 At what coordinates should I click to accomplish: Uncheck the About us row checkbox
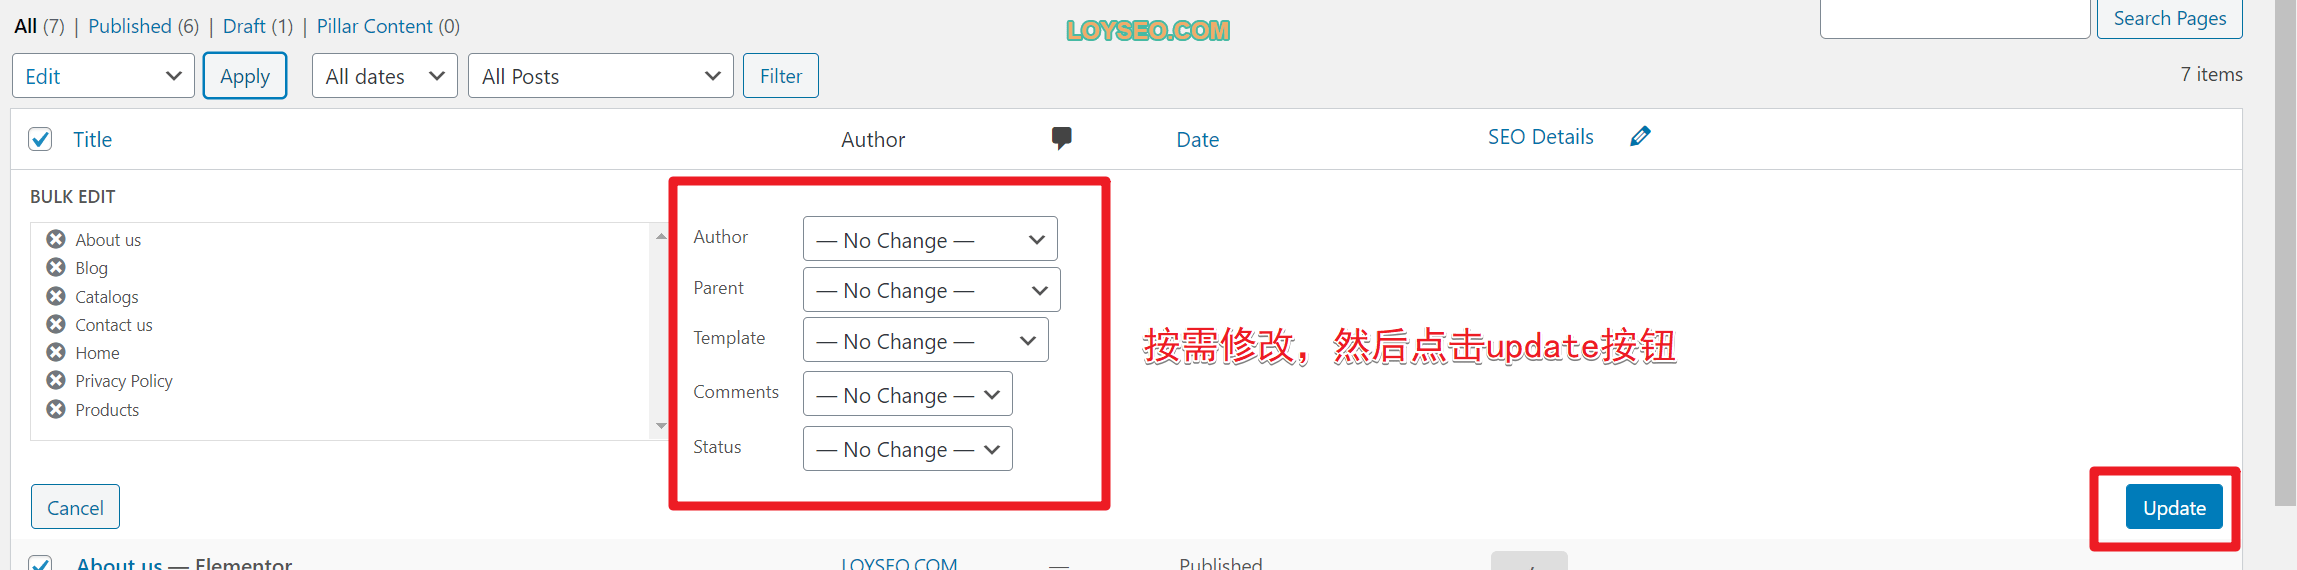click(x=40, y=563)
